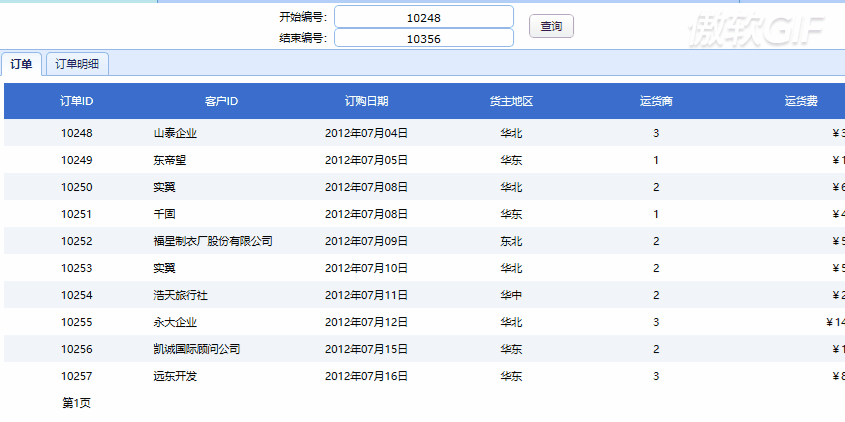
Task: Select the row for customer 东帝望
Action: 169,160
